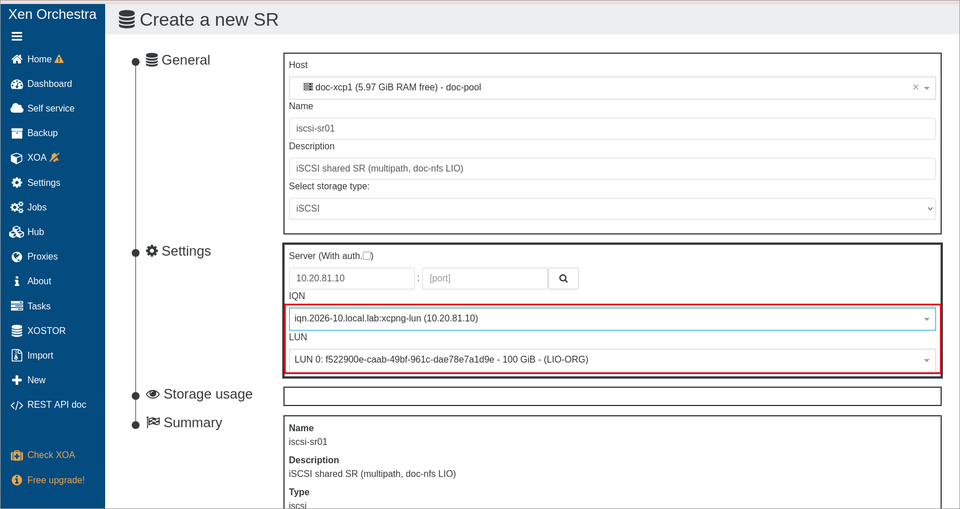This screenshot has height=509, width=960.
Task: Open the Select storage type dropdown
Action: coord(612,209)
